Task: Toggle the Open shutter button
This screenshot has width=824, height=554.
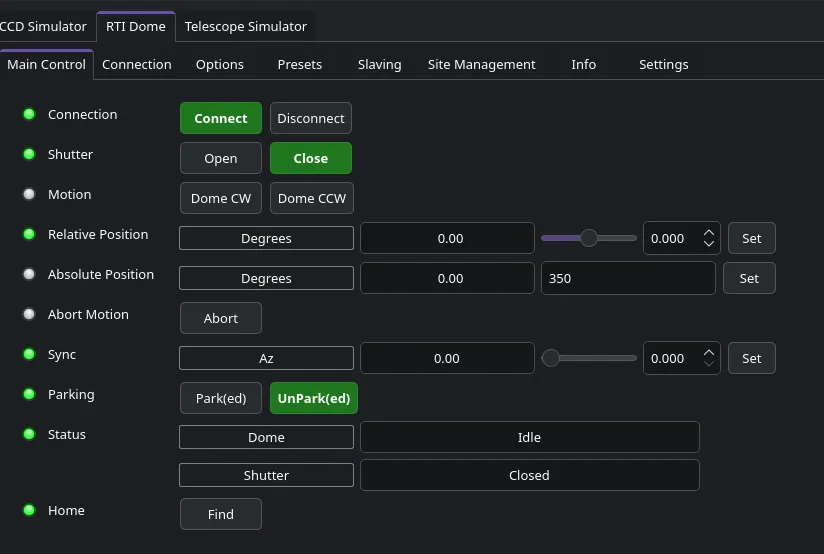Action: [221, 158]
